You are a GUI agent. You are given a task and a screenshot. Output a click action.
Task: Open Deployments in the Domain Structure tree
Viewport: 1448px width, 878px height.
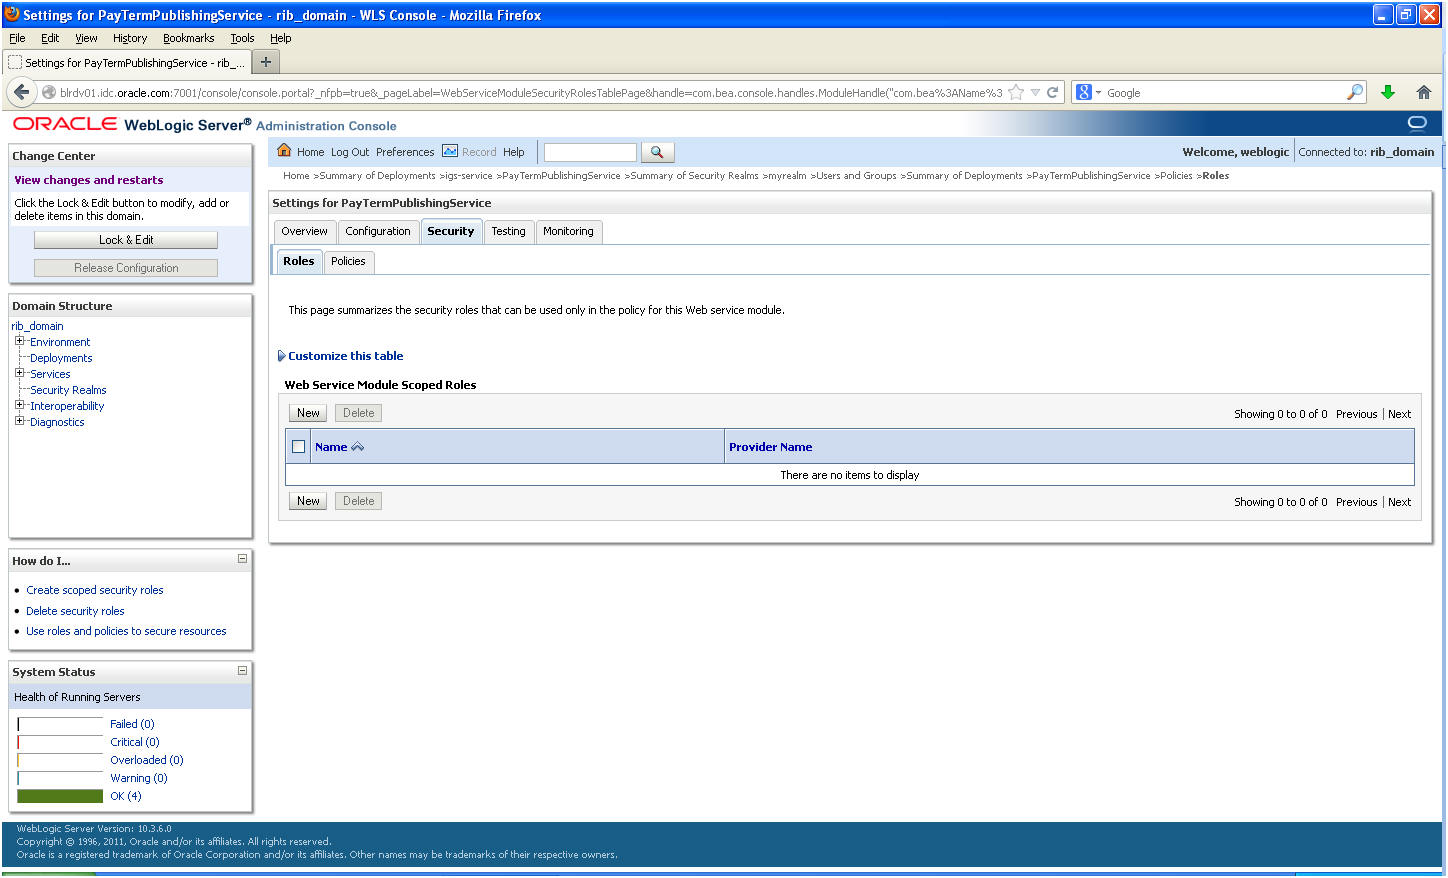(61, 358)
